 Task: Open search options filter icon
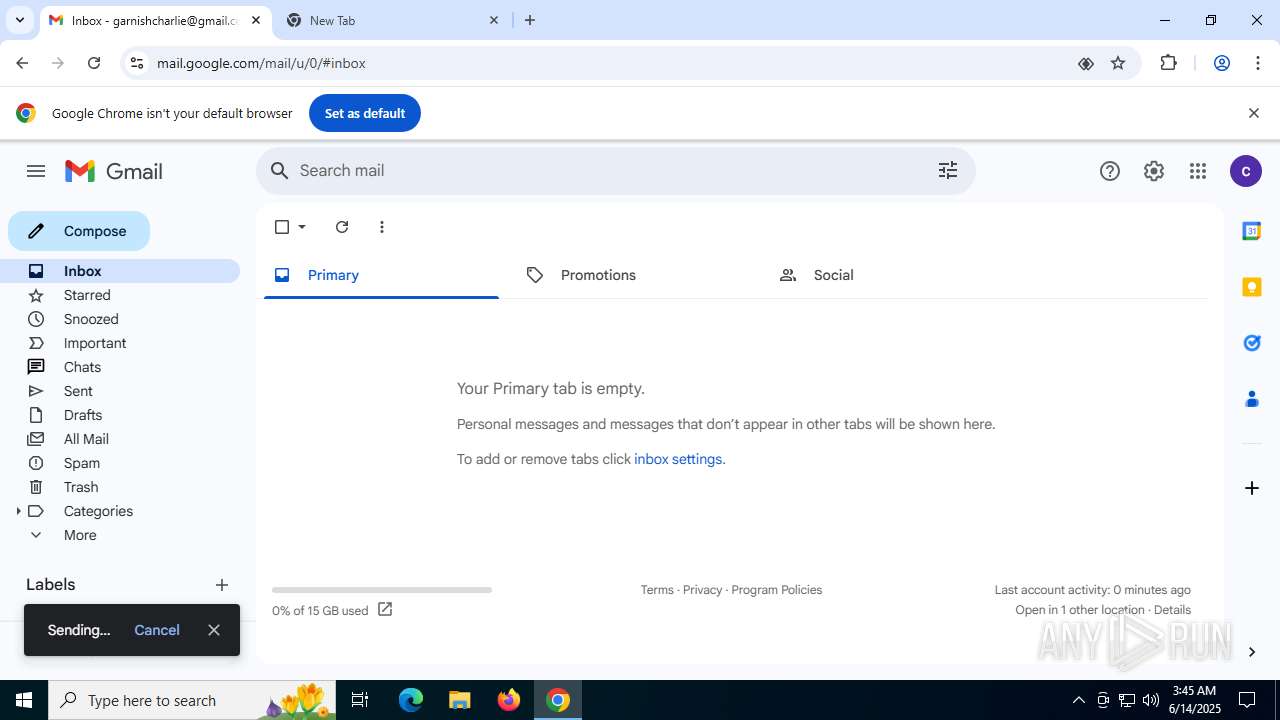coord(948,171)
